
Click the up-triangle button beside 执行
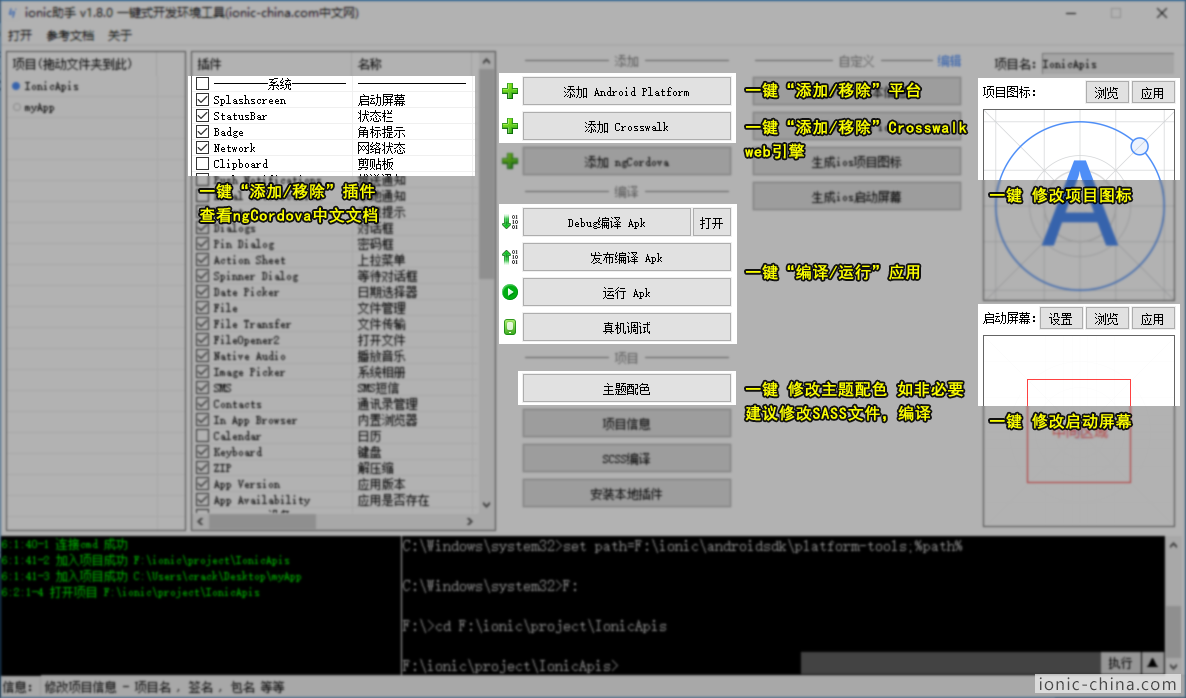(1152, 662)
